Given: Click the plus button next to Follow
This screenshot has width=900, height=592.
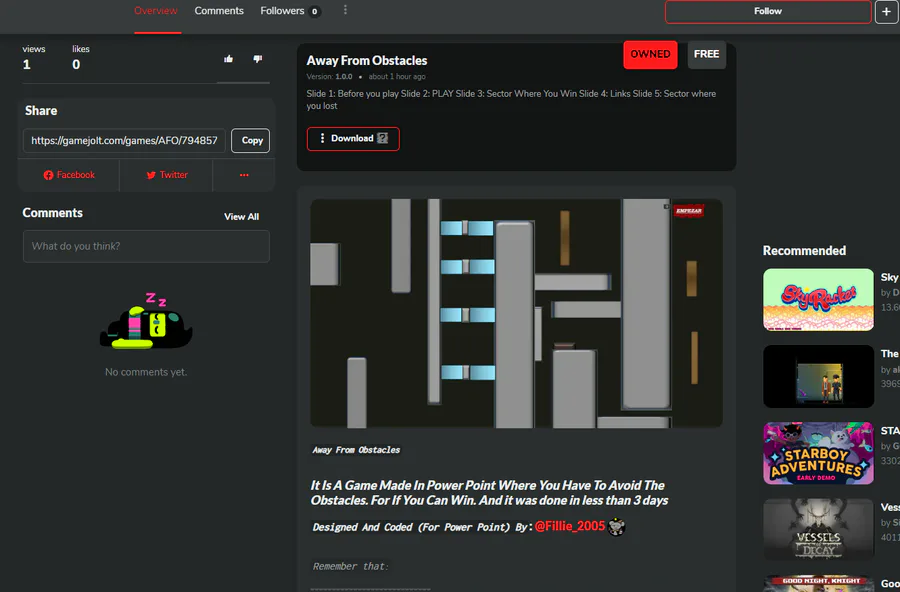Looking at the screenshot, I should pos(886,11).
